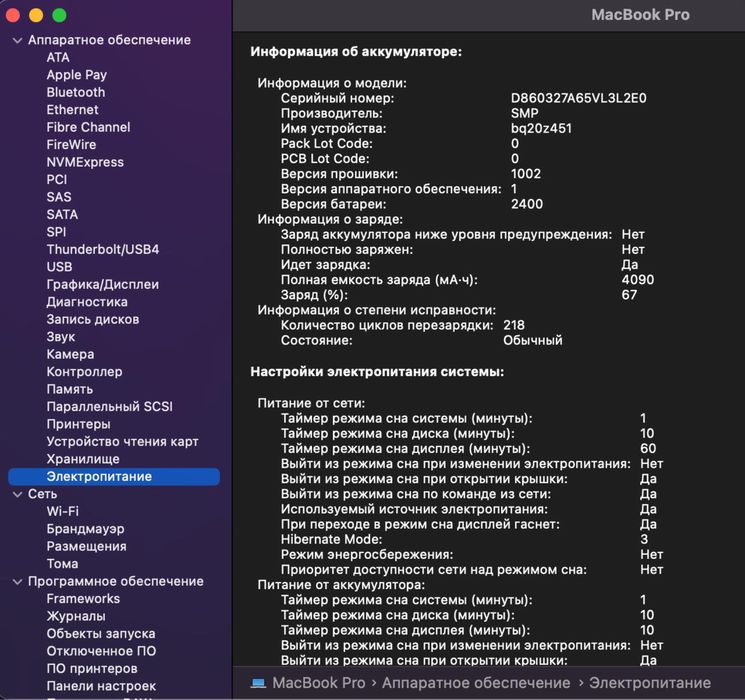Click MacBook Pro in the path bar

(319, 683)
